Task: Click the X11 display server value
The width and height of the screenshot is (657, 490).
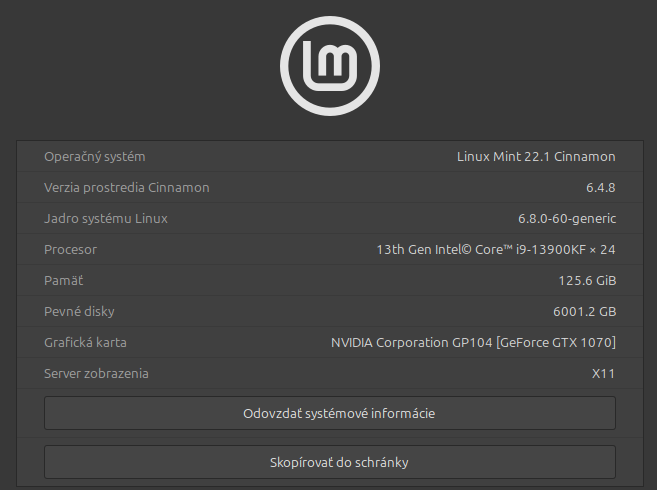Action: click(x=603, y=373)
